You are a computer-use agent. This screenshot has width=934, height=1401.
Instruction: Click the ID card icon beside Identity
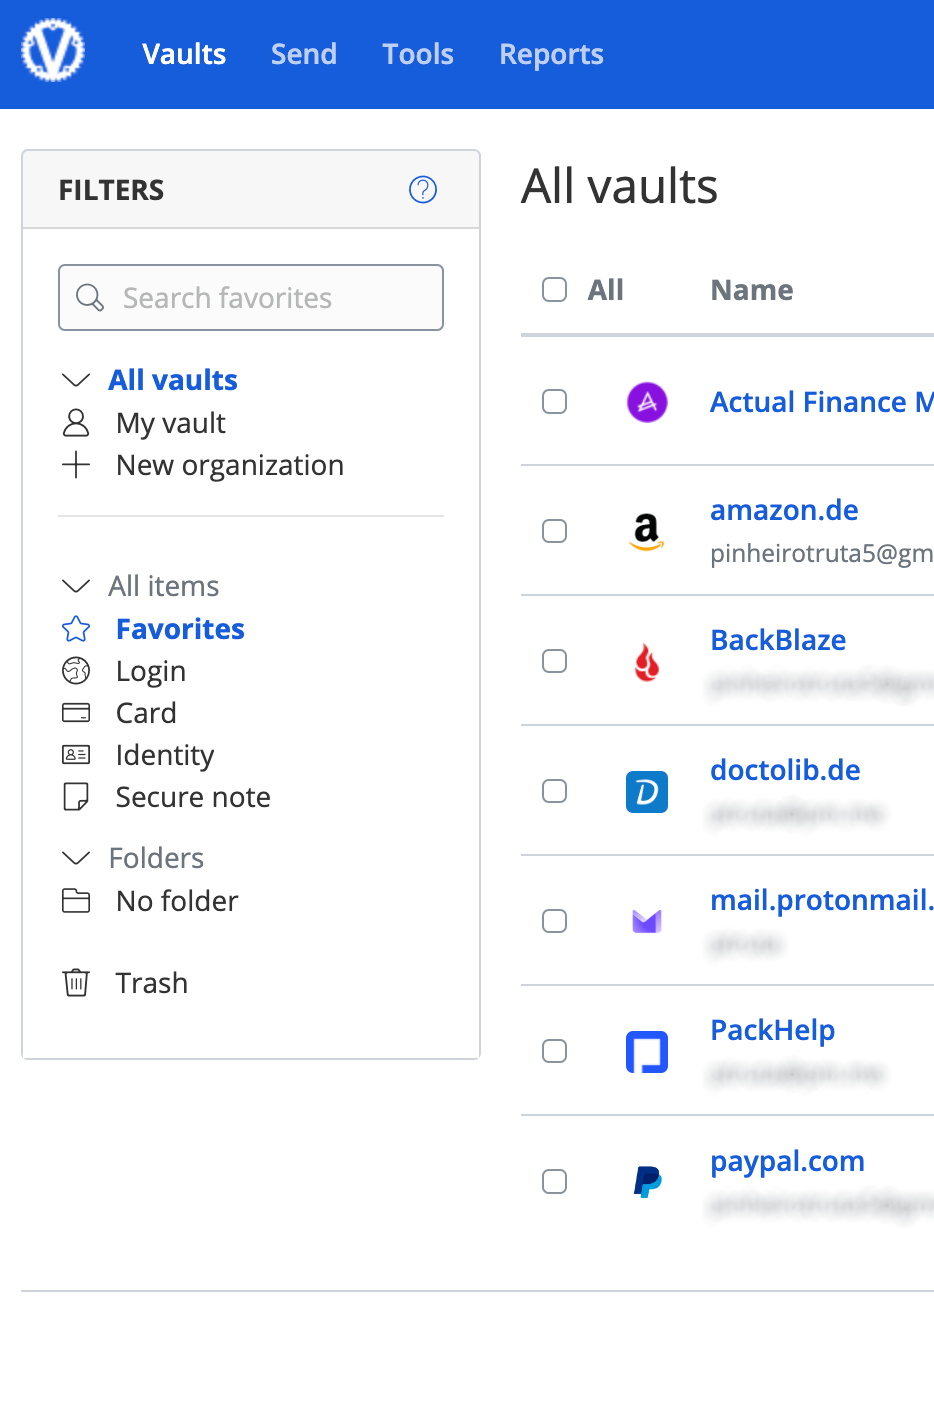coord(76,755)
